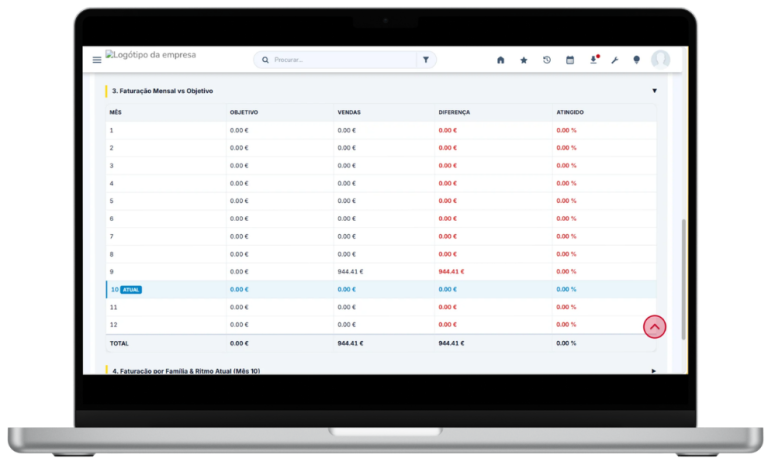Open the user profile avatar
The image size is (768, 465).
(660, 59)
